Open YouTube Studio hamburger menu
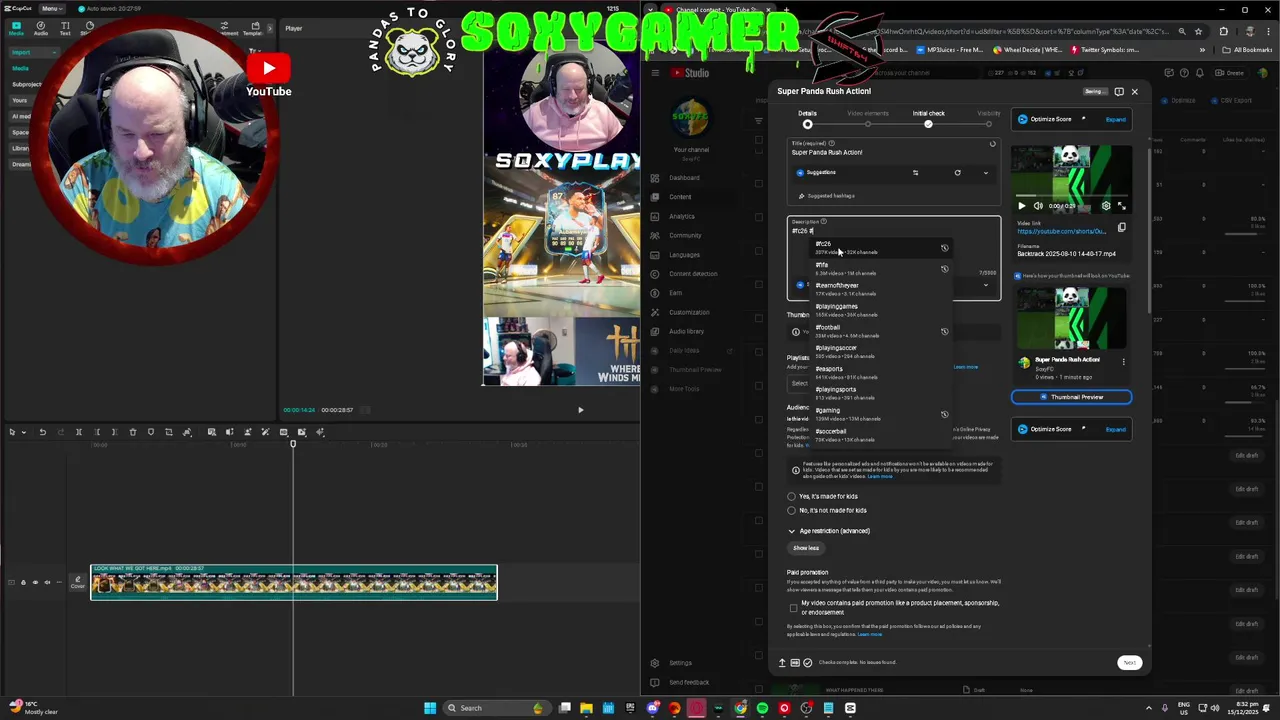This screenshot has width=1280, height=720. pos(655,72)
